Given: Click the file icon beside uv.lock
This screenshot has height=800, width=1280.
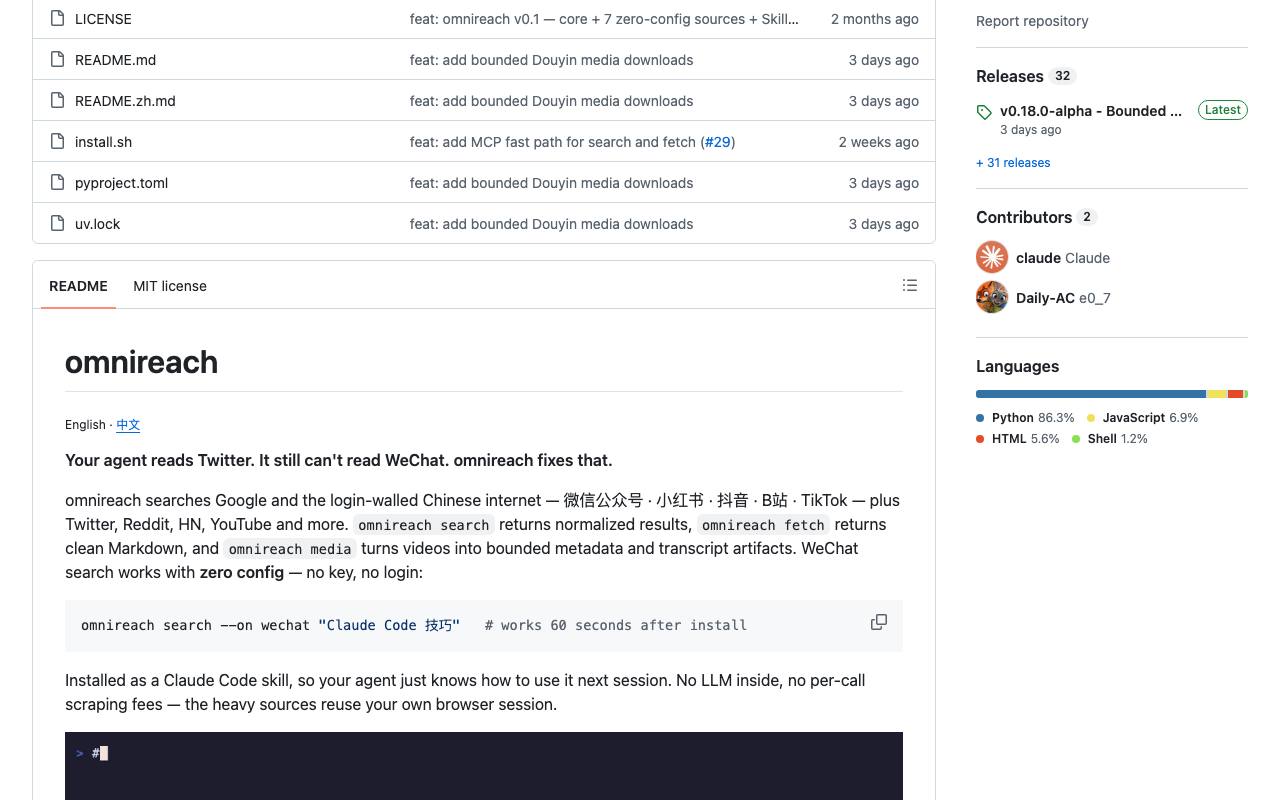Looking at the screenshot, I should [x=57, y=223].
